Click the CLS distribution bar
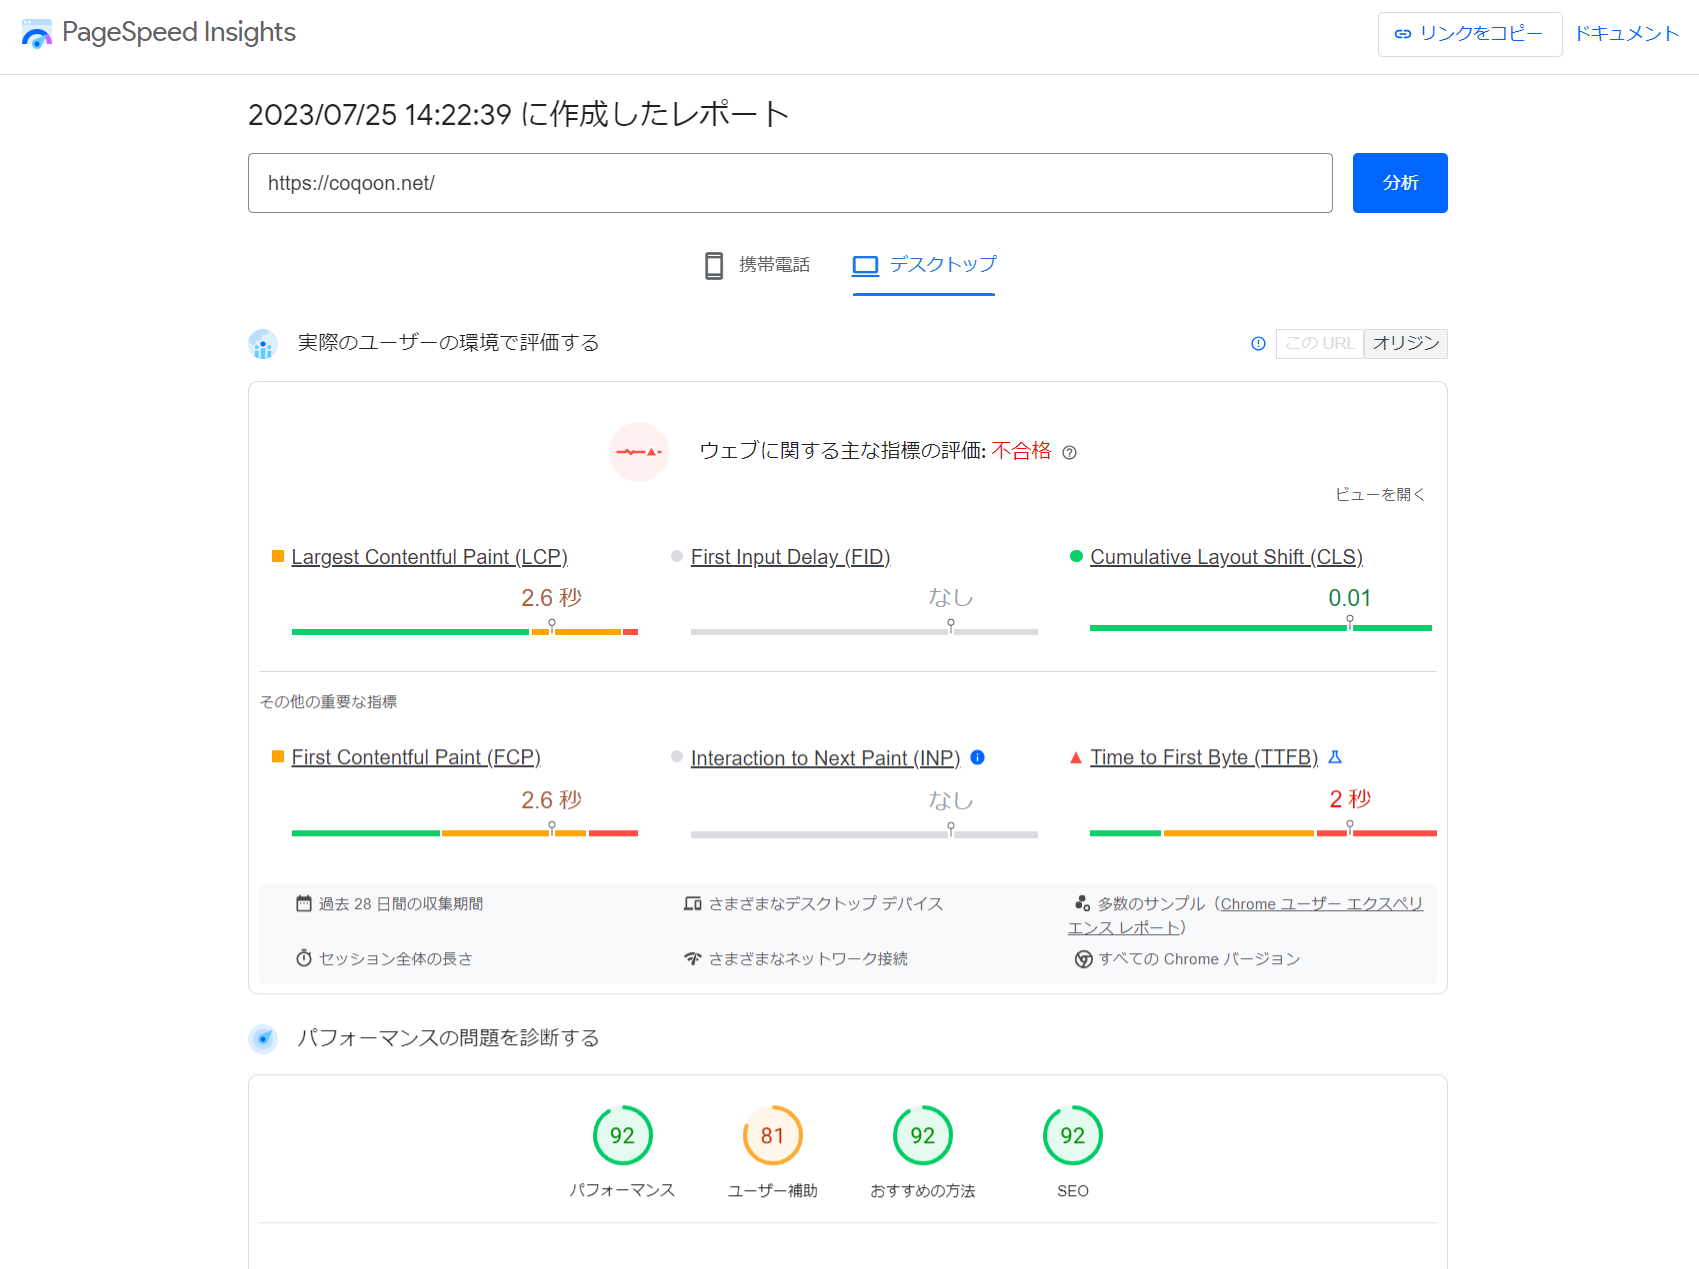The width and height of the screenshot is (1699, 1269). 1261,628
